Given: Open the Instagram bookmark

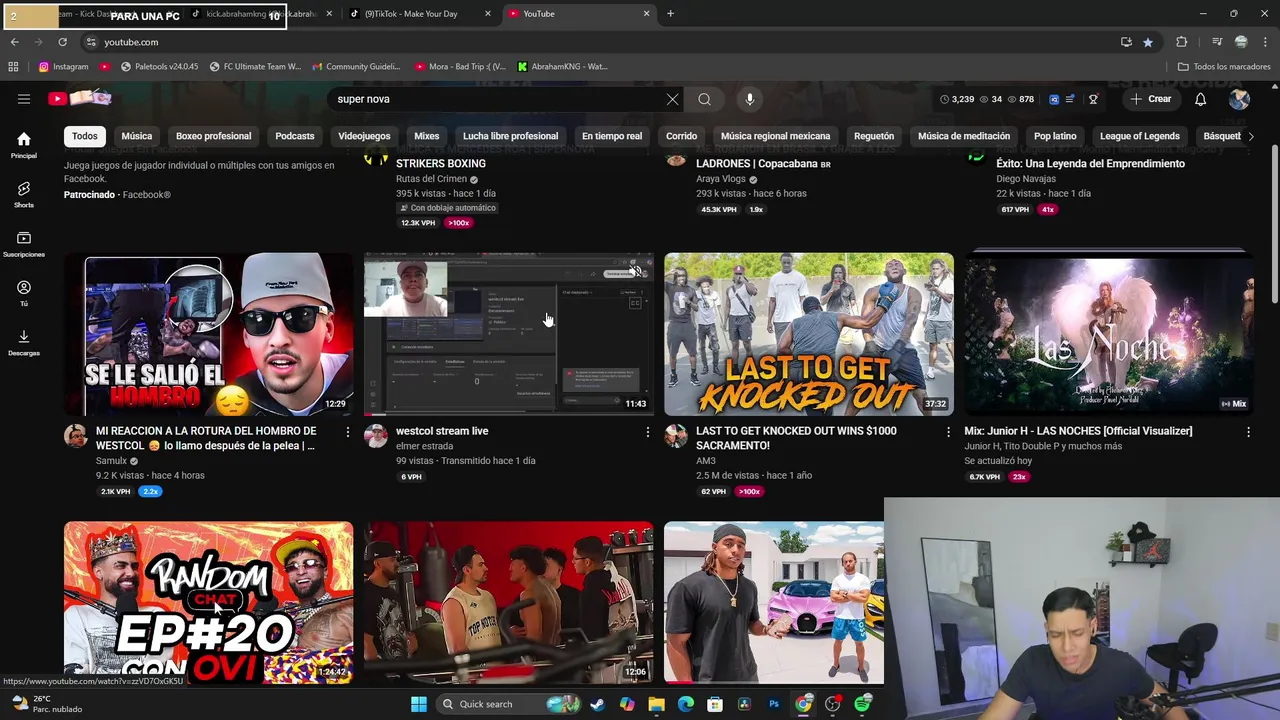Looking at the screenshot, I should pos(63,67).
